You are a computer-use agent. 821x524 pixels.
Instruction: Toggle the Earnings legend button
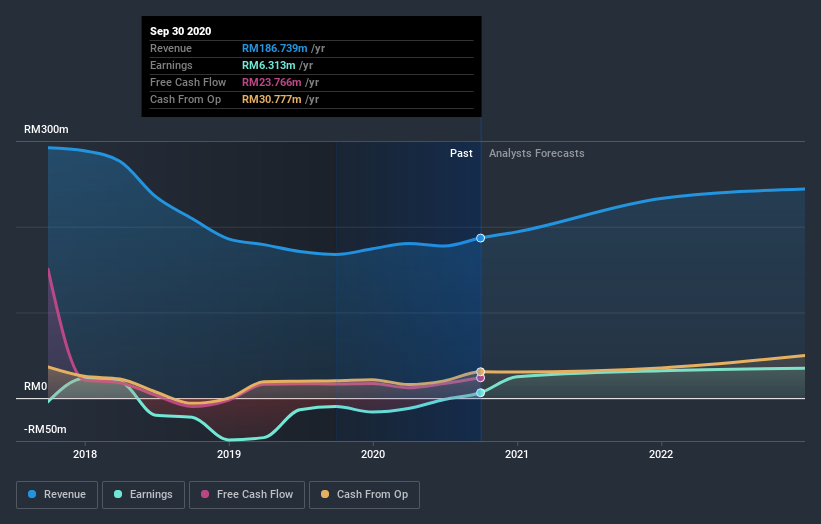143,495
